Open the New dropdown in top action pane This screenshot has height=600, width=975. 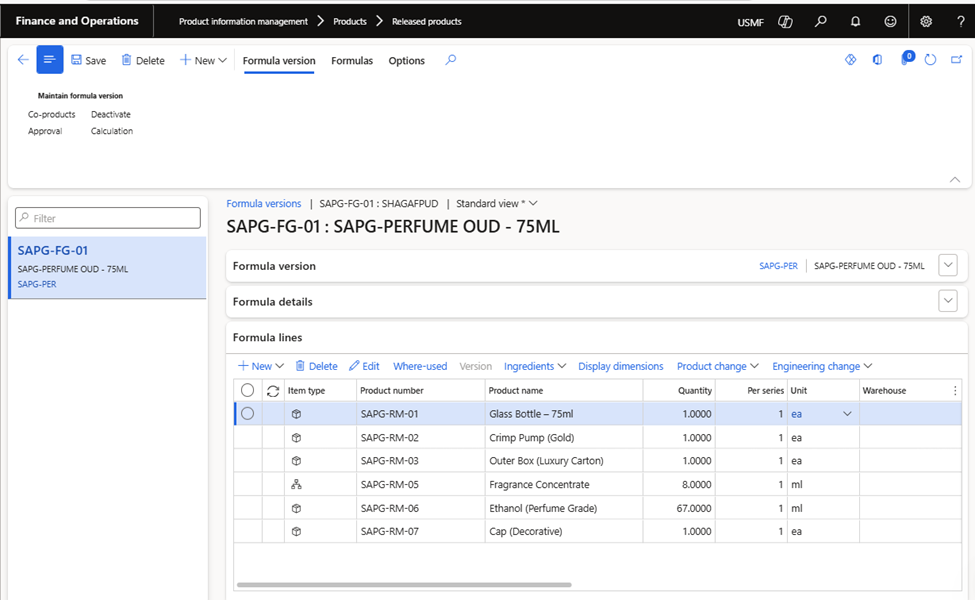(203, 60)
